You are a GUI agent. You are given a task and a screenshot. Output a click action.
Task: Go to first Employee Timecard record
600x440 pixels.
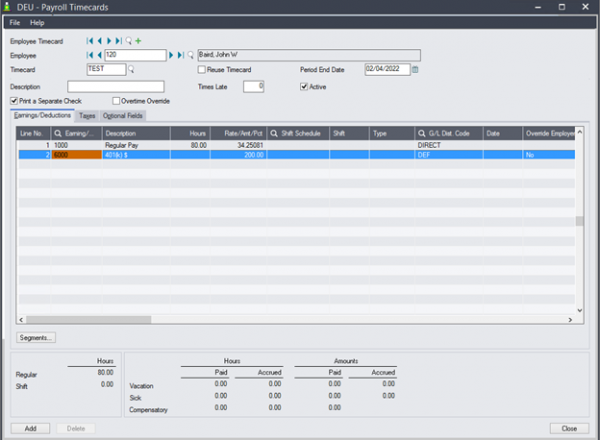coord(90,41)
